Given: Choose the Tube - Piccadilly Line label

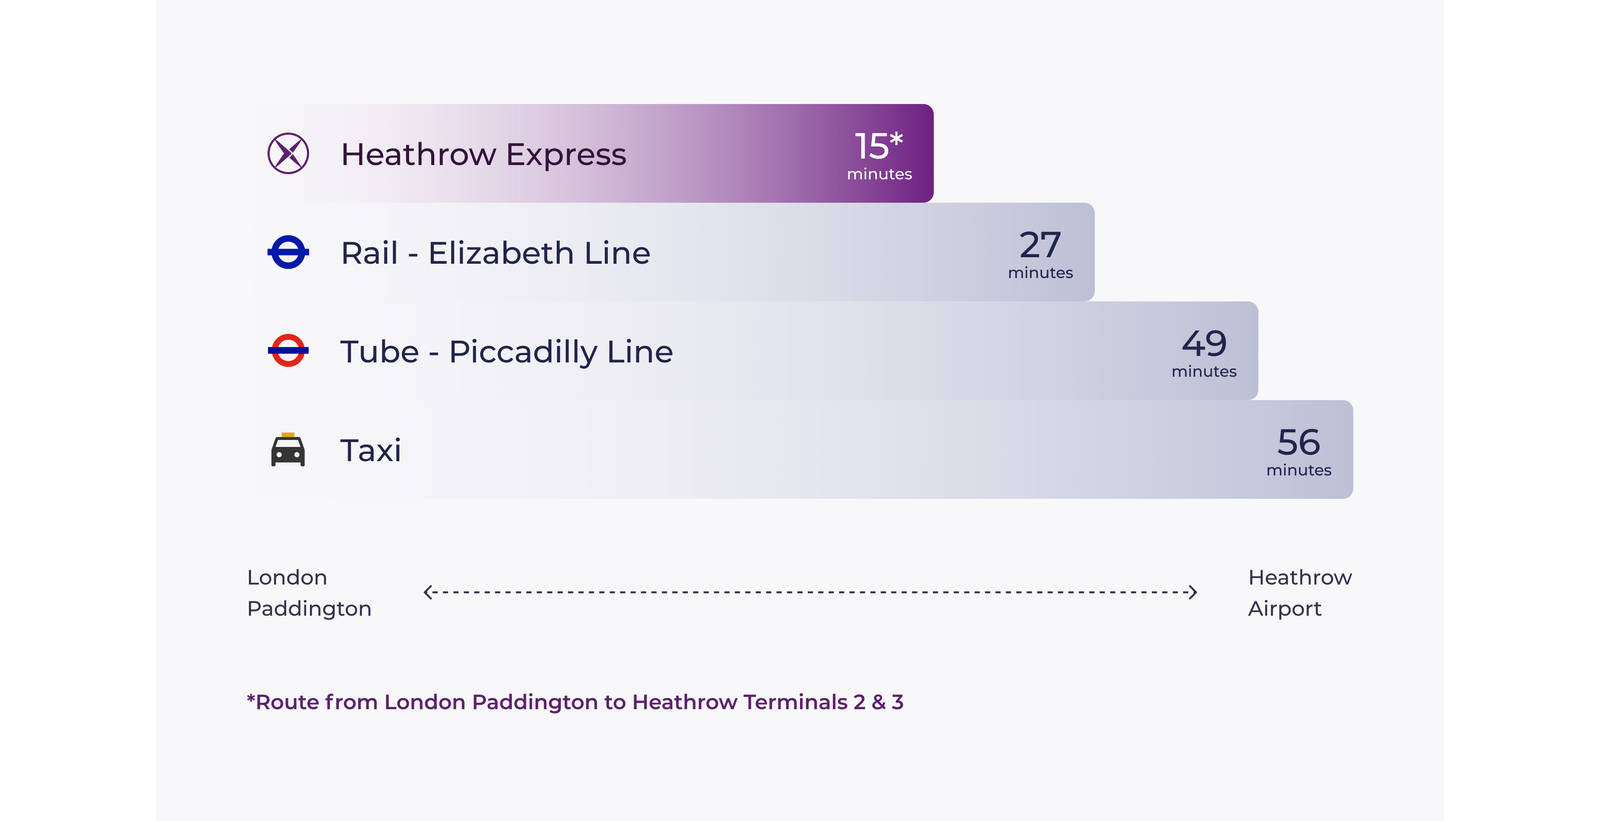Looking at the screenshot, I should click(506, 352).
